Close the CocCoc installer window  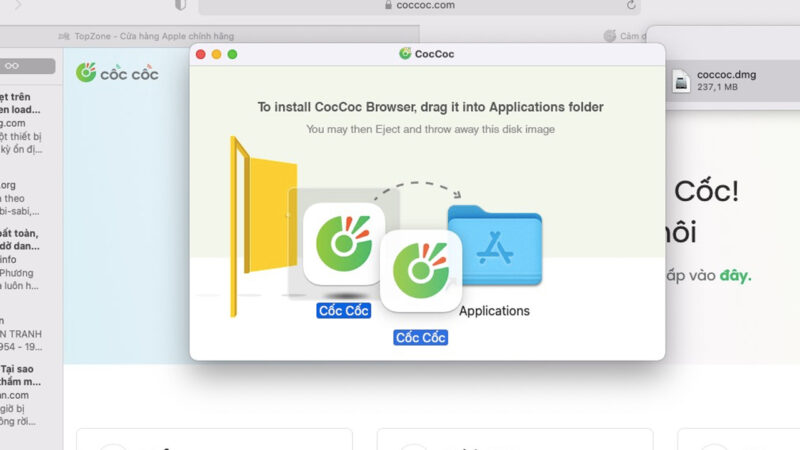[200, 54]
